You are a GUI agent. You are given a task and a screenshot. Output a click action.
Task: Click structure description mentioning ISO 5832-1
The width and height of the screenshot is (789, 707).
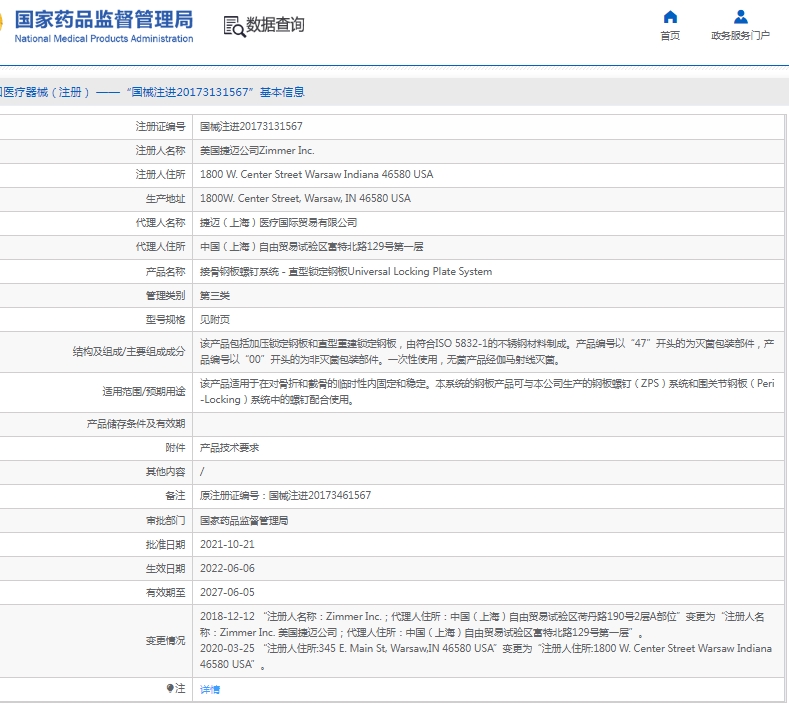(487, 351)
